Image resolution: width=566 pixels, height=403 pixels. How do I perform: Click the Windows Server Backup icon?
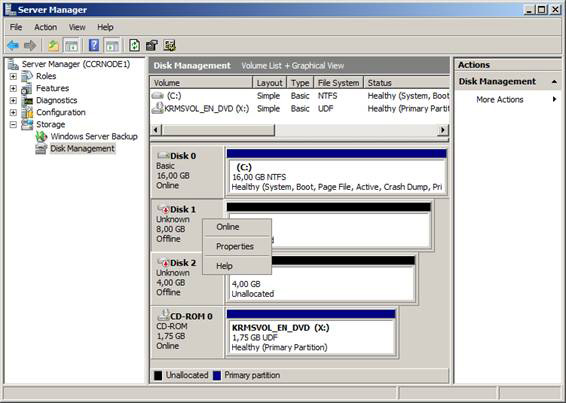pyautogui.click(x=41, y=136)
